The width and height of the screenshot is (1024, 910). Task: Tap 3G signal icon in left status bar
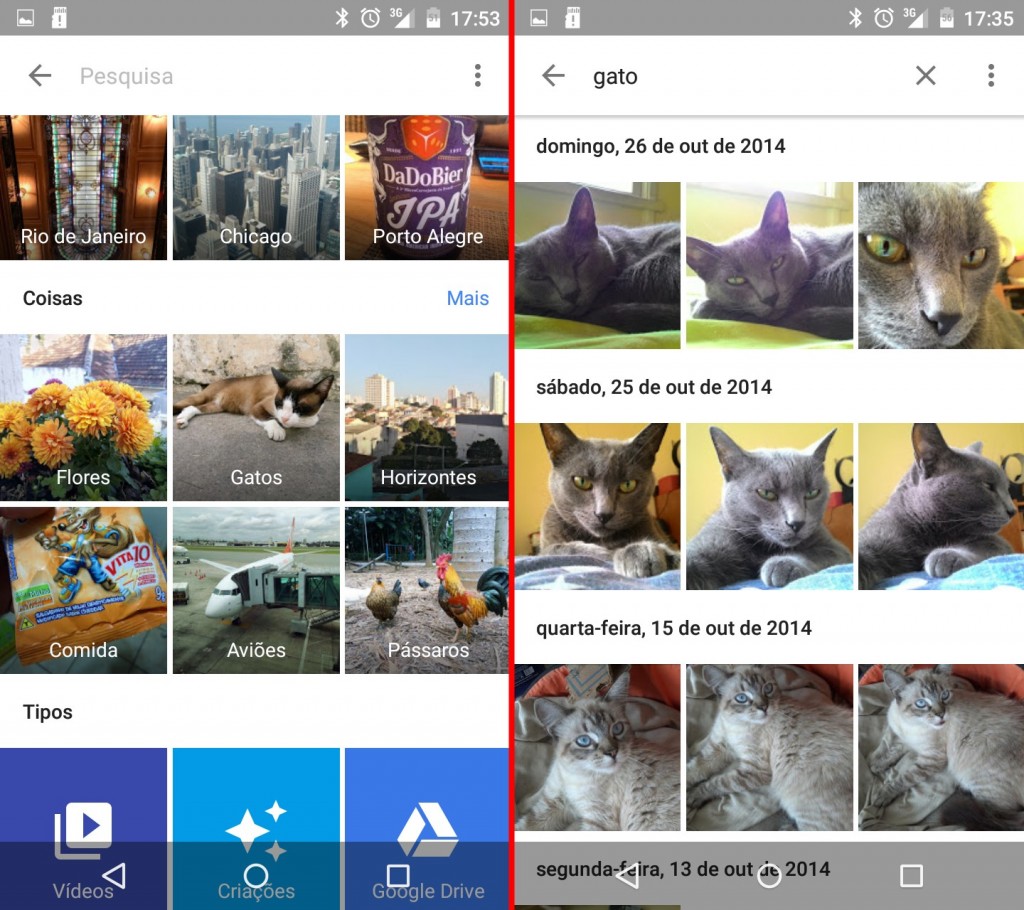(402, 18)
